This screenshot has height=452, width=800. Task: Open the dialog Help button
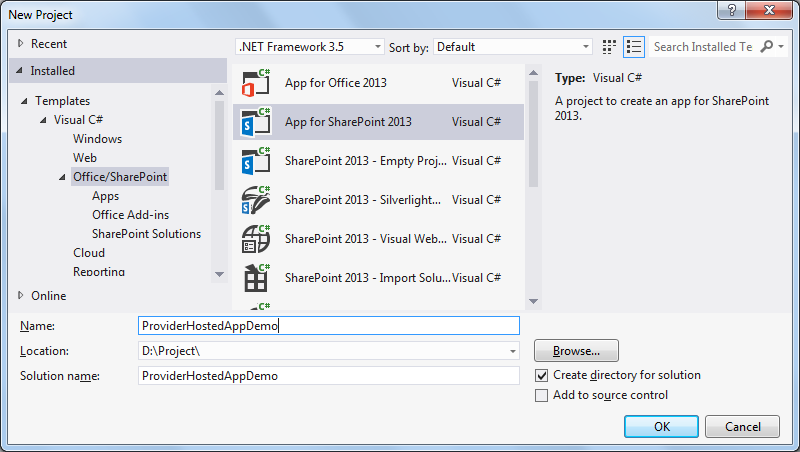tap(731, 10)
